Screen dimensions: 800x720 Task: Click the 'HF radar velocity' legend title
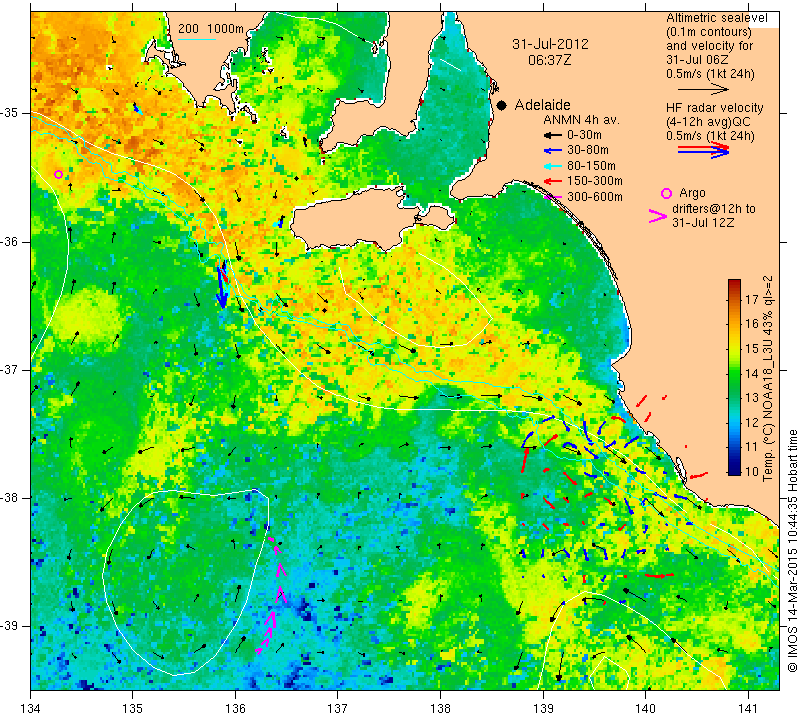[715, 108]
